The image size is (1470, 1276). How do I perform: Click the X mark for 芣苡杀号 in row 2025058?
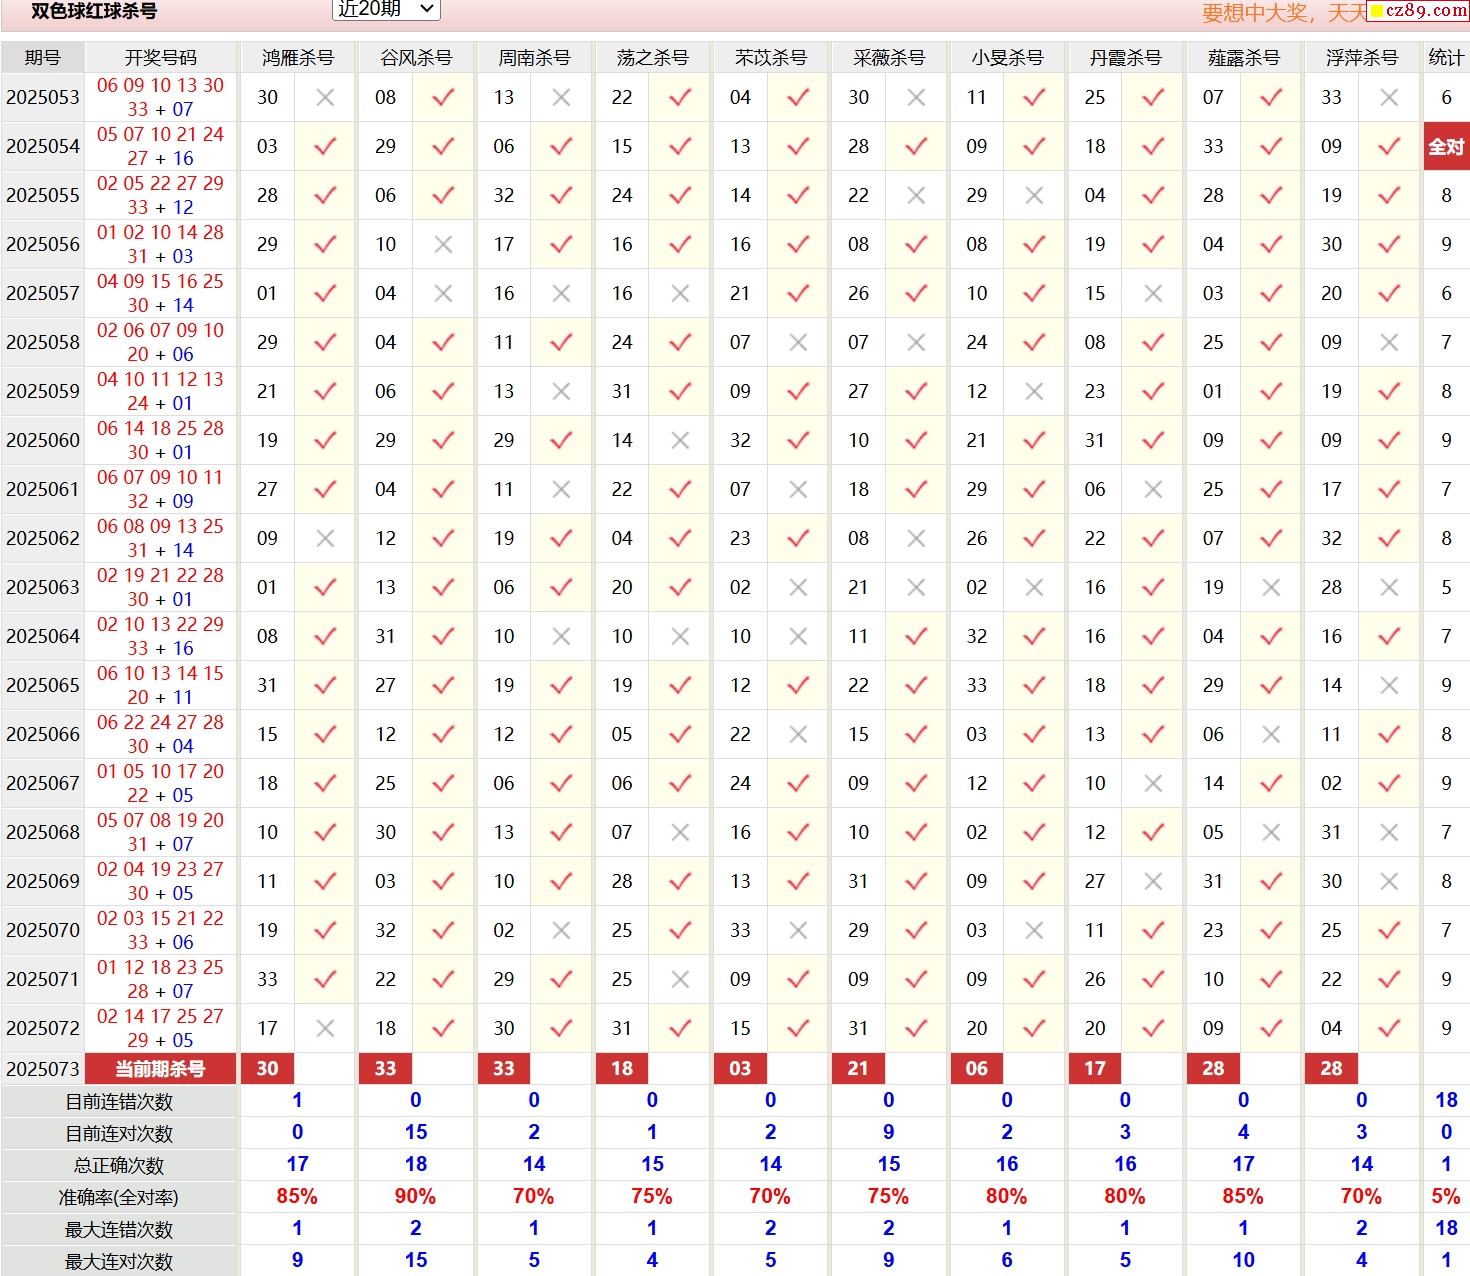point(798,342)
